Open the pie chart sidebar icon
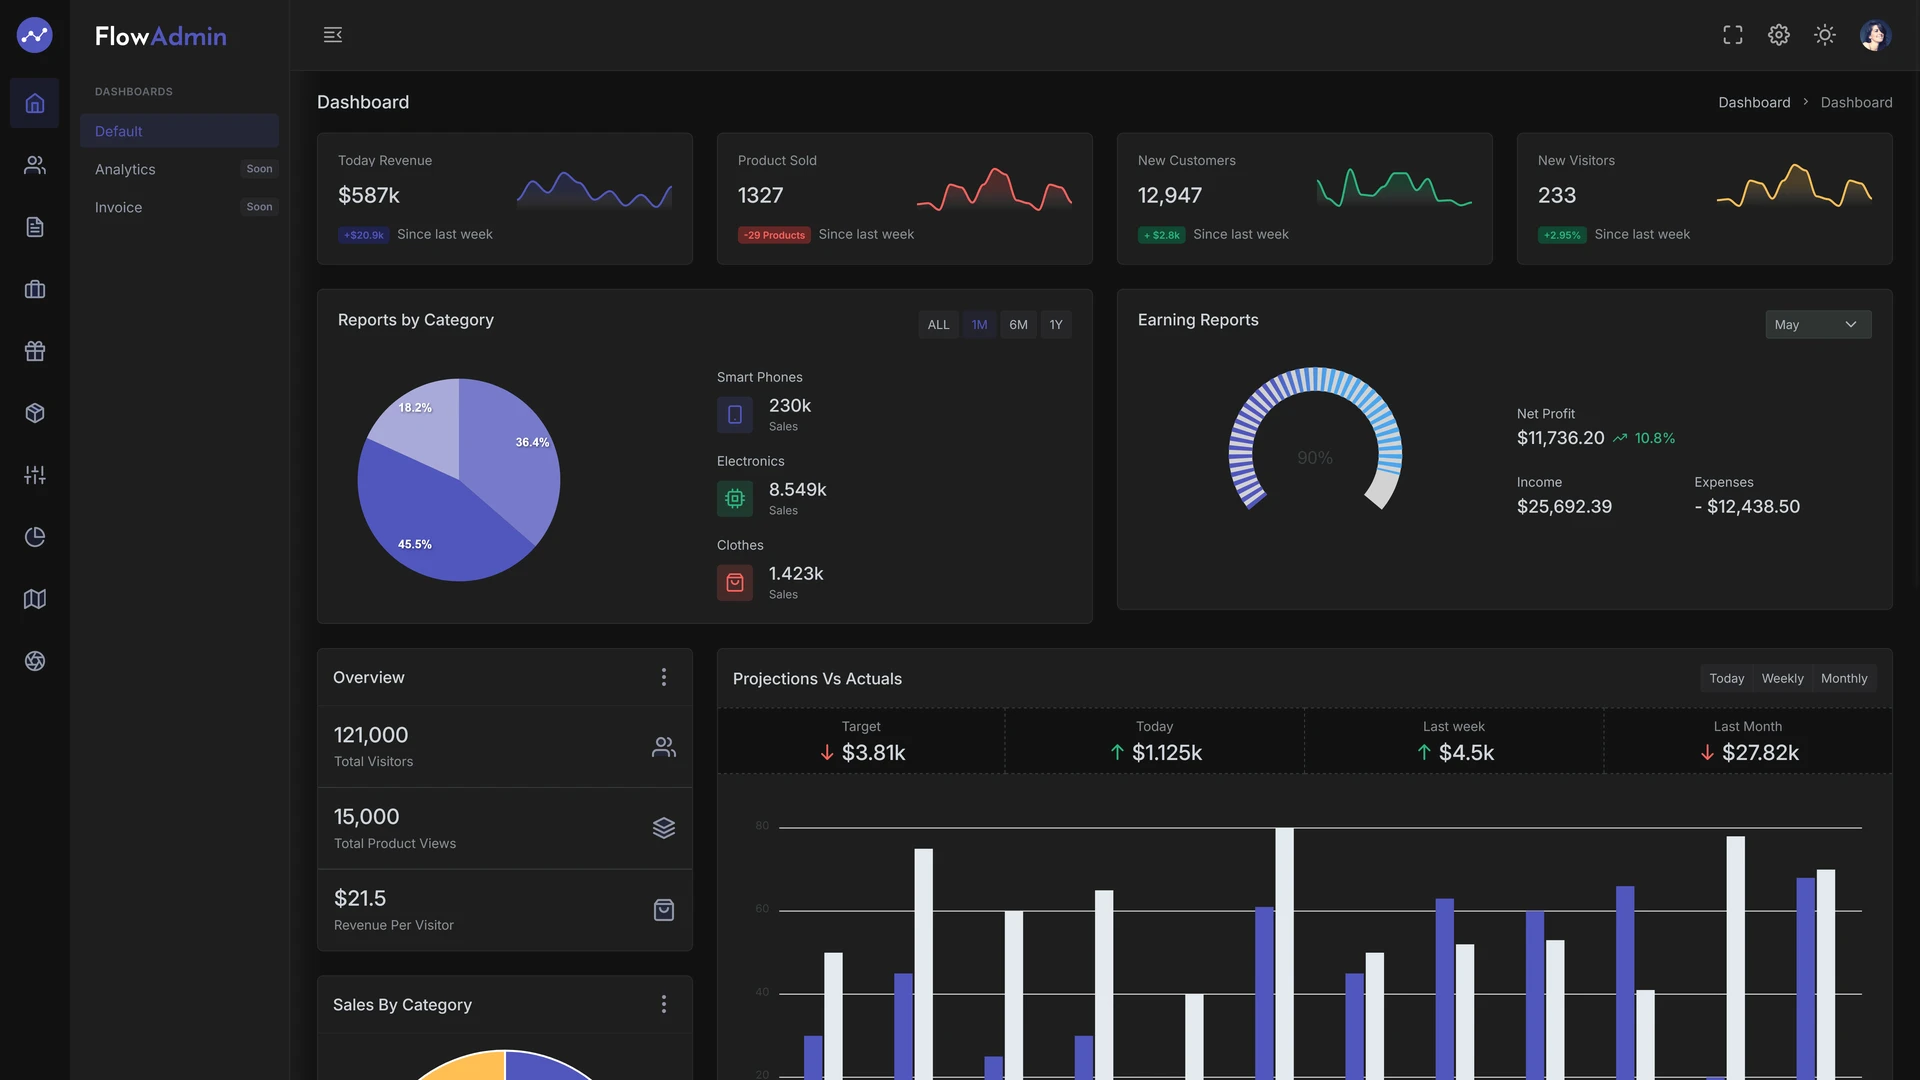 [35, 537]
